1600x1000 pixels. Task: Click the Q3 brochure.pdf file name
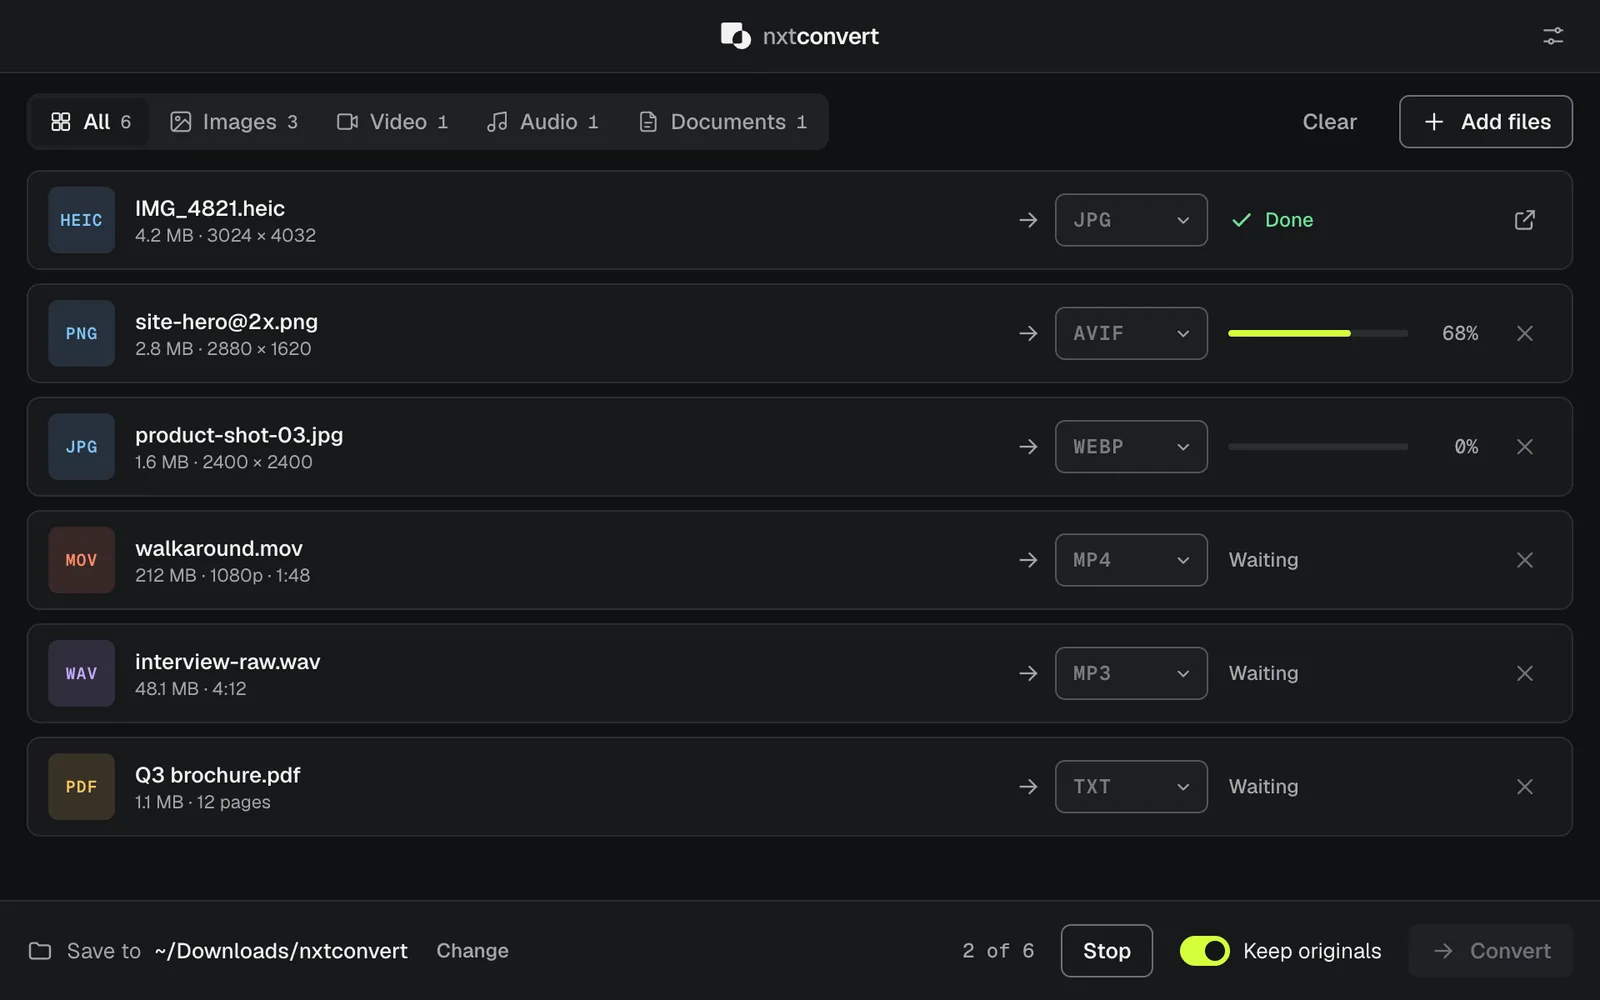pos(218,775)
